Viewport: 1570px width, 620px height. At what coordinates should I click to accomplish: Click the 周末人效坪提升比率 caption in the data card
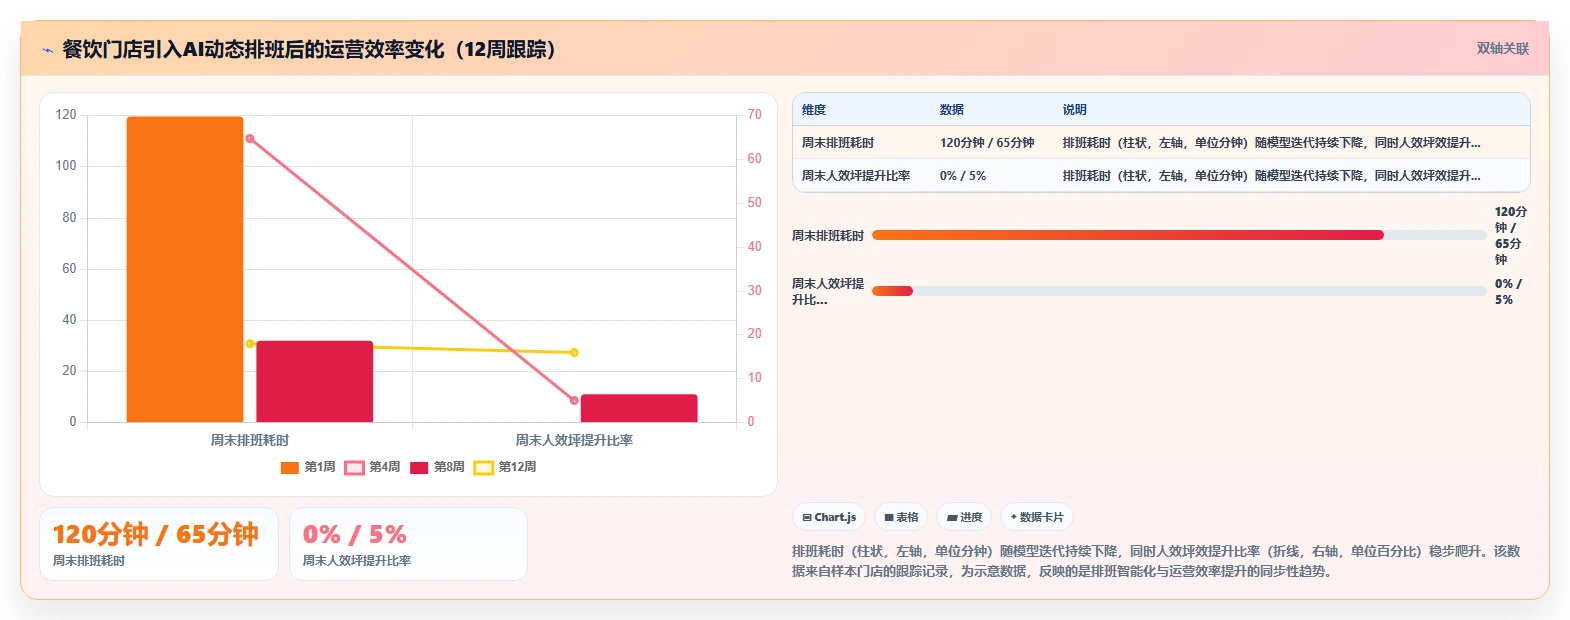click(x=357, y=561)
